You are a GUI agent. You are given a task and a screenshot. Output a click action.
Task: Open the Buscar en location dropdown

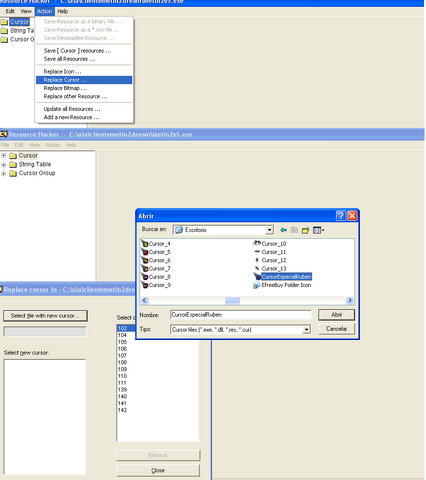point(269,230)
